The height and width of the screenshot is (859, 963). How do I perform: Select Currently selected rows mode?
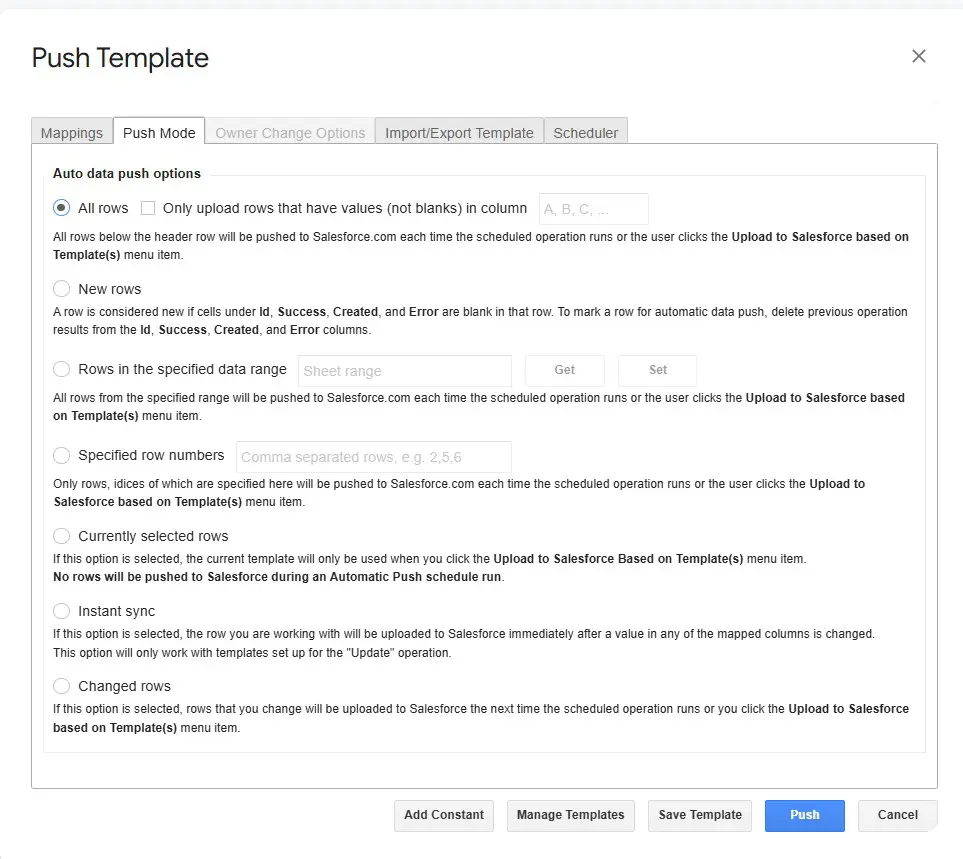61,536
